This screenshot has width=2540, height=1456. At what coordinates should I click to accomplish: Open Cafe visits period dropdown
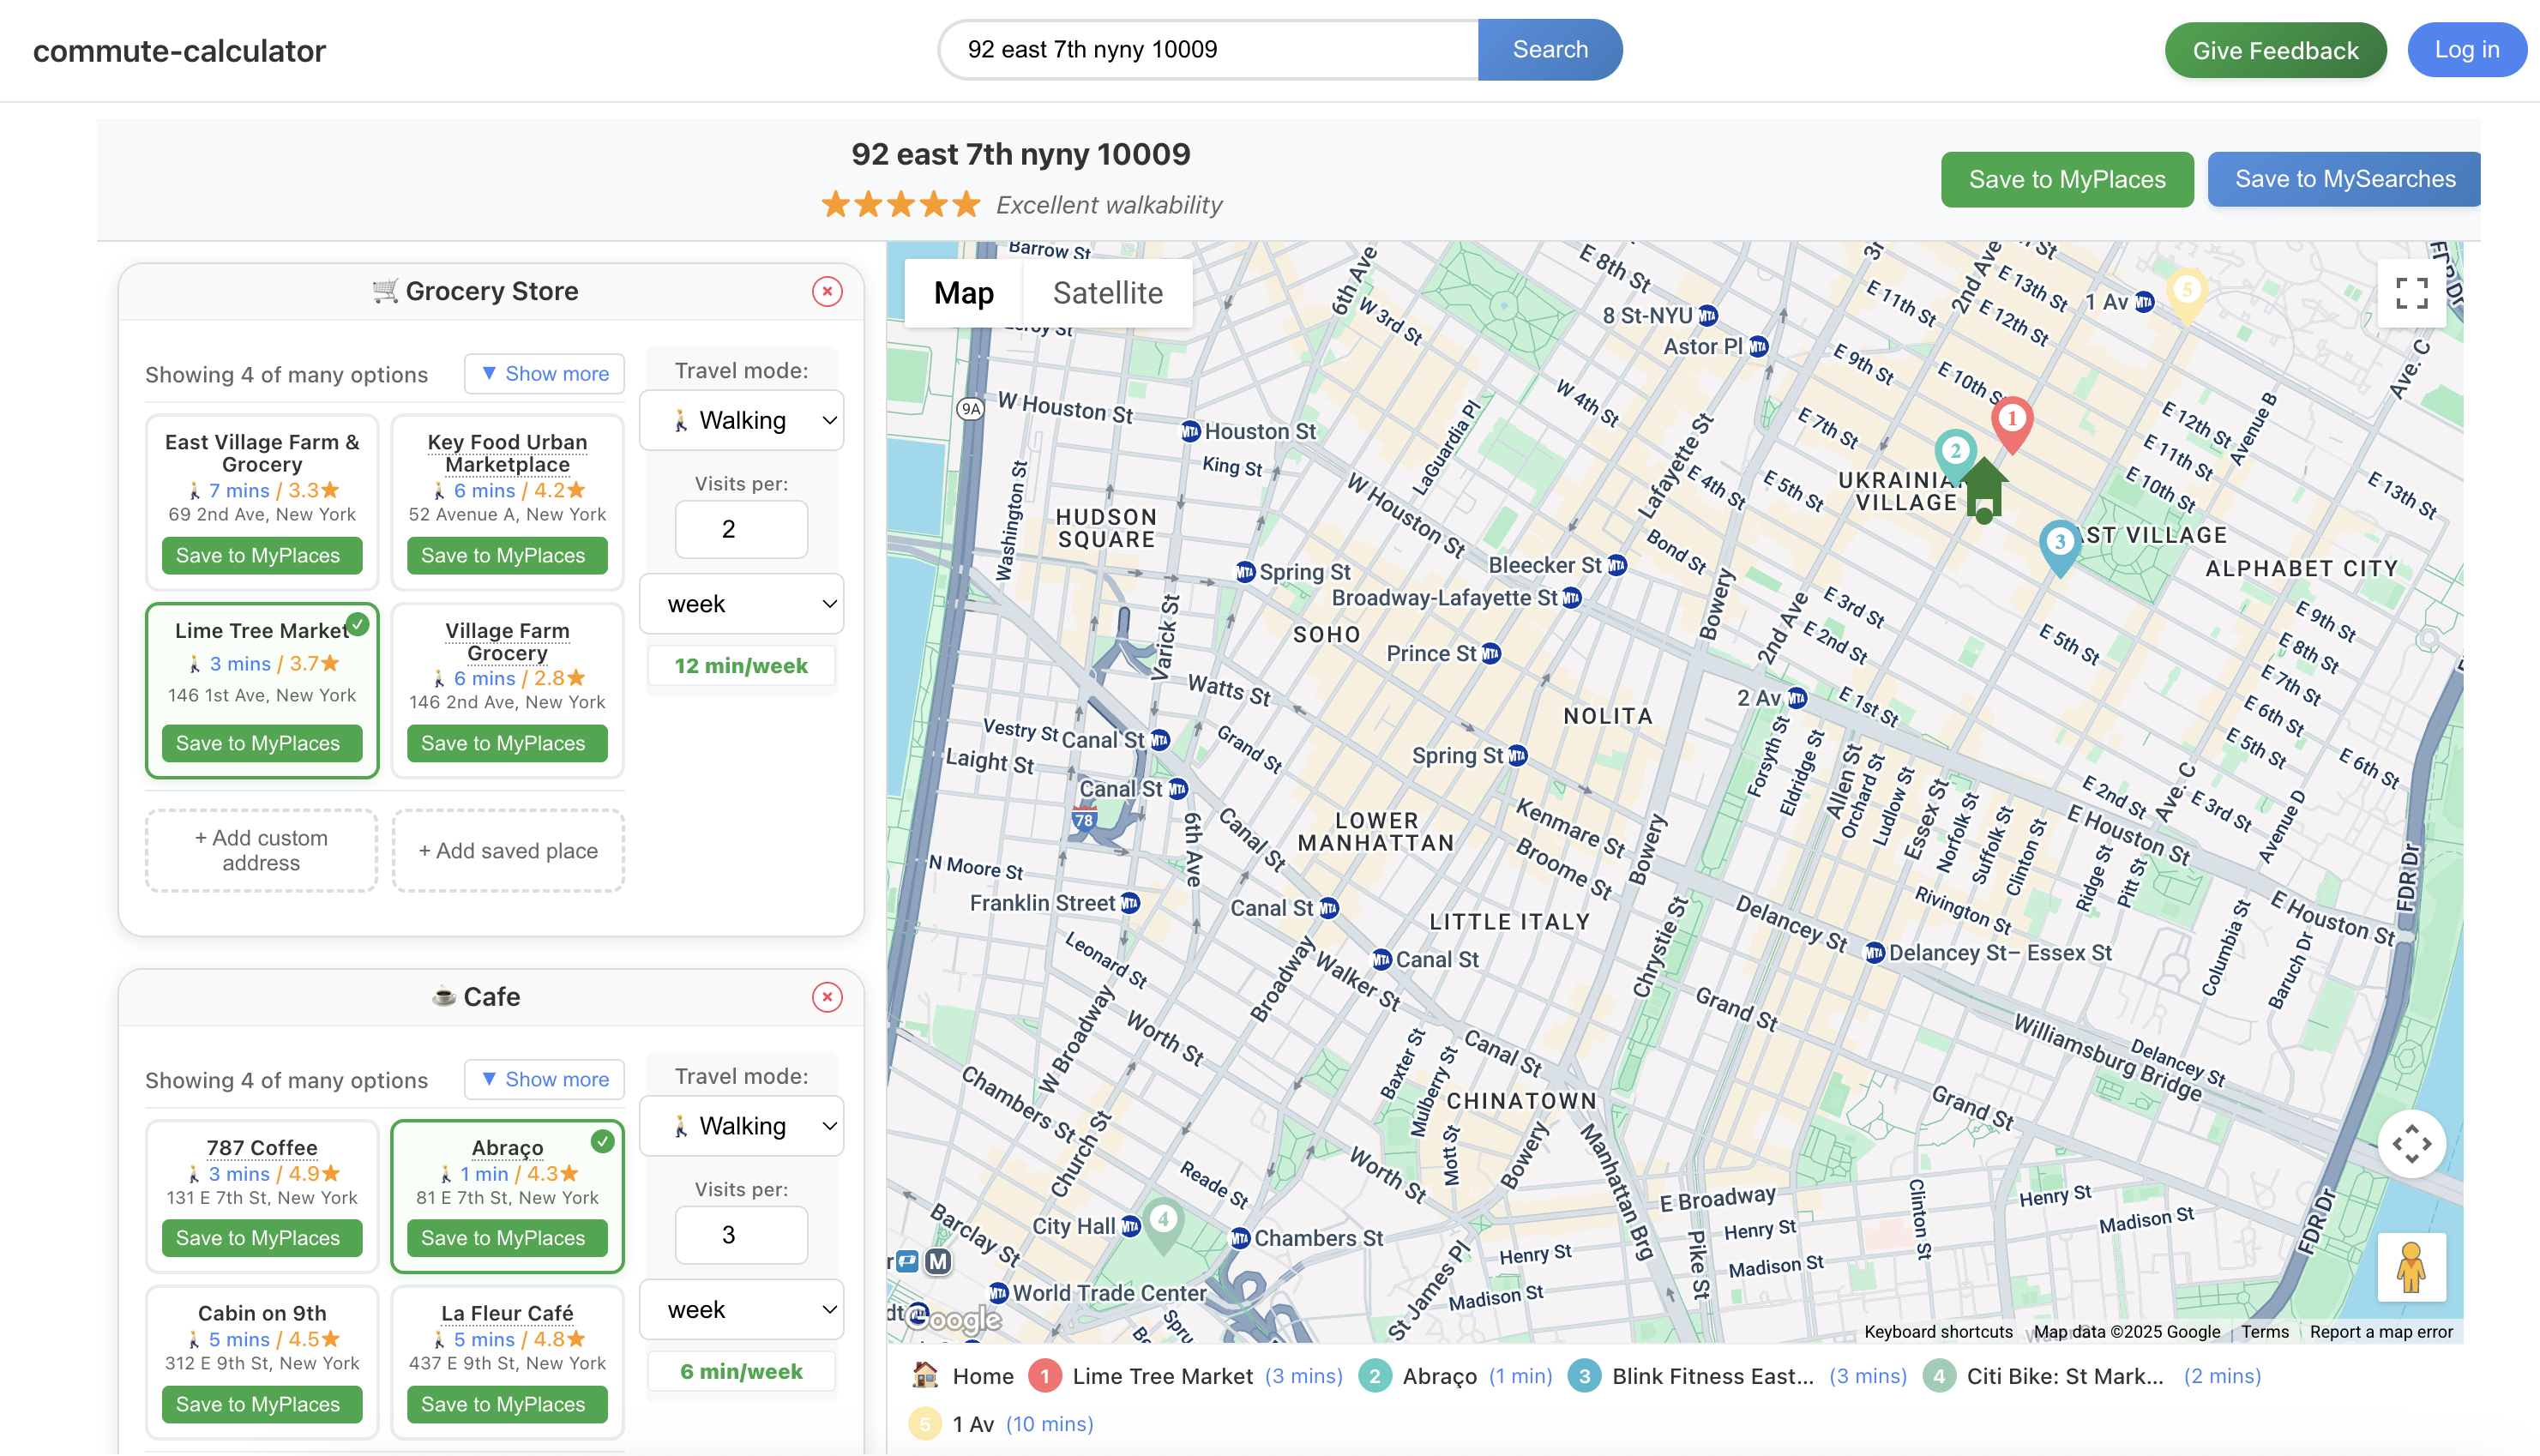point(741,1310)
